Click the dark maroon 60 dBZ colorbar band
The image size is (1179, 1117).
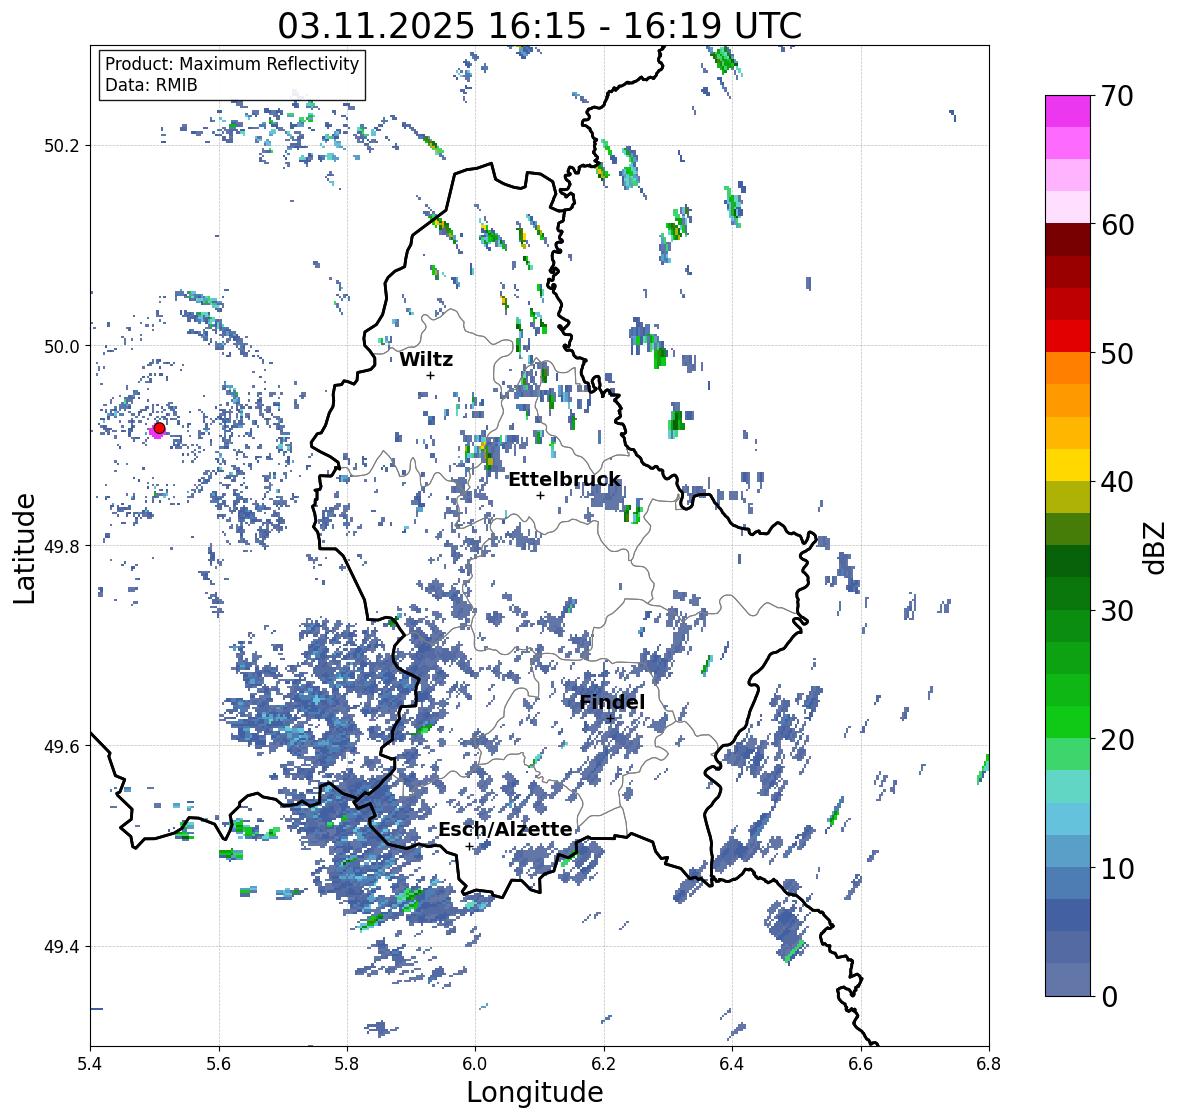pyautogui.click(x=1068, y=240)
